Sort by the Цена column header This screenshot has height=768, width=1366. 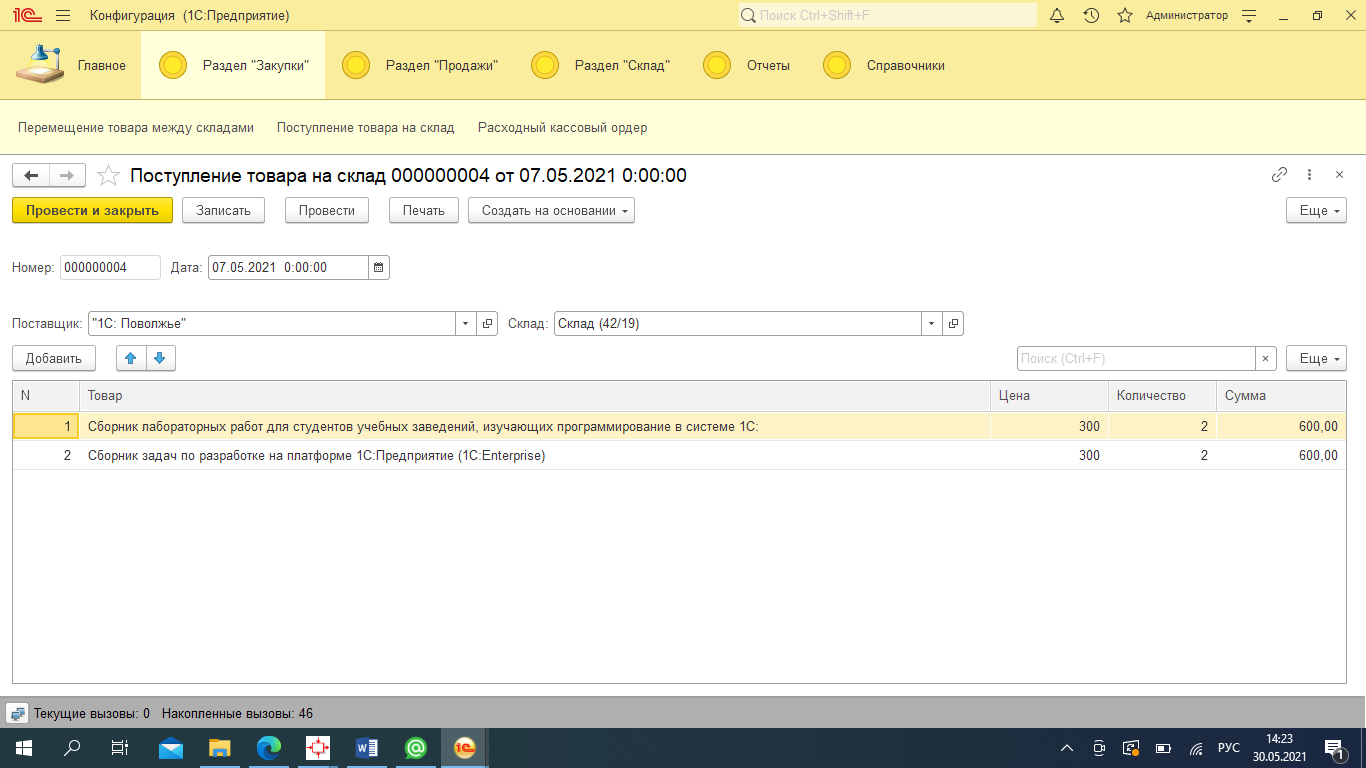(x=1049, y=395)
